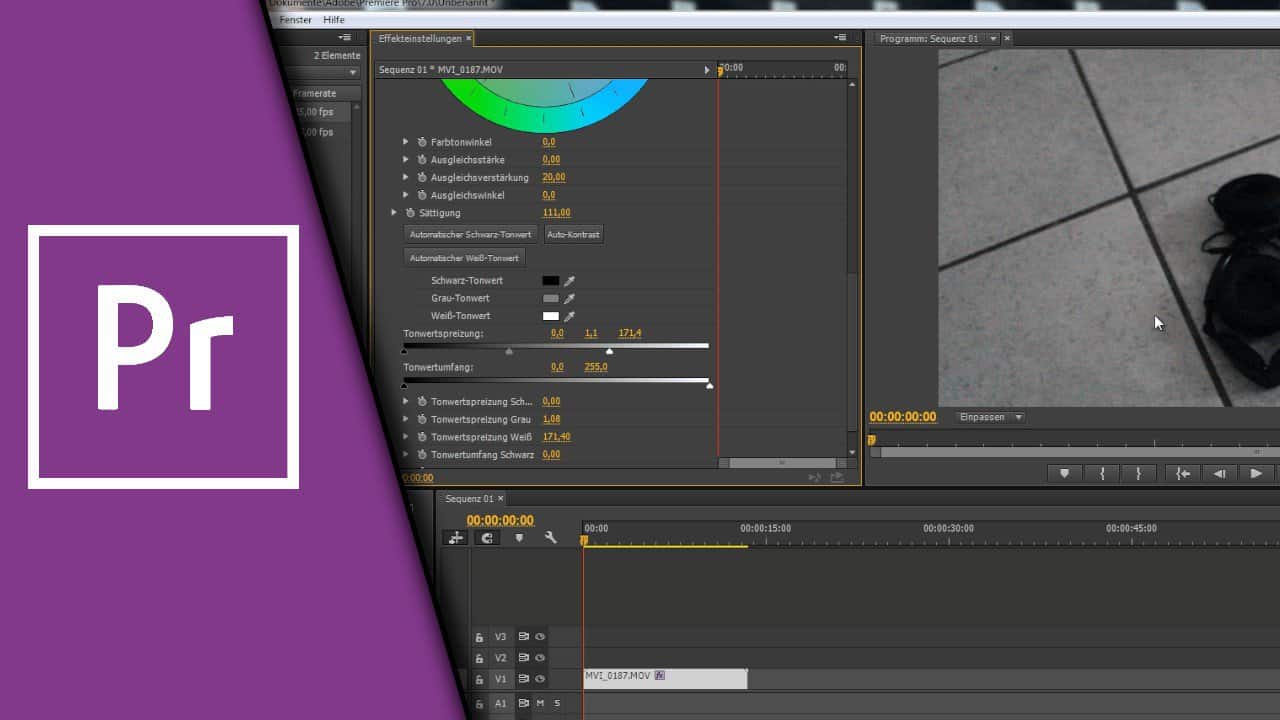Toggle the Snap magnet icon in timeline

tap(487, 538)
